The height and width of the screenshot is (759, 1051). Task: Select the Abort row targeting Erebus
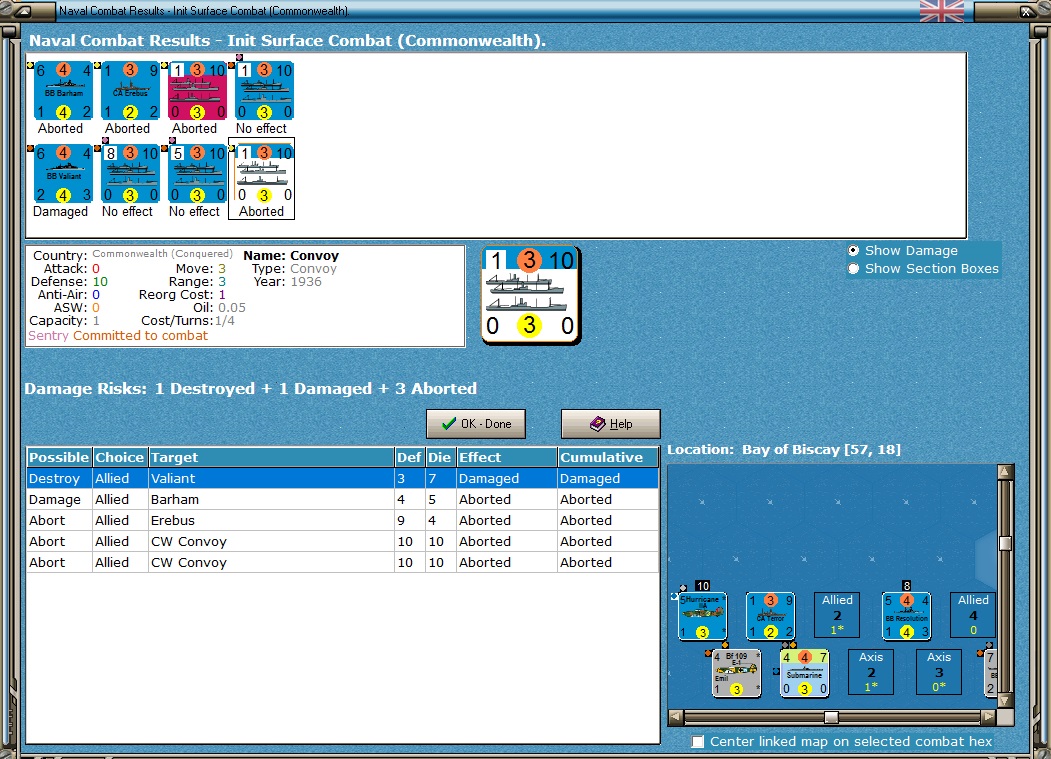click(343, 520)
